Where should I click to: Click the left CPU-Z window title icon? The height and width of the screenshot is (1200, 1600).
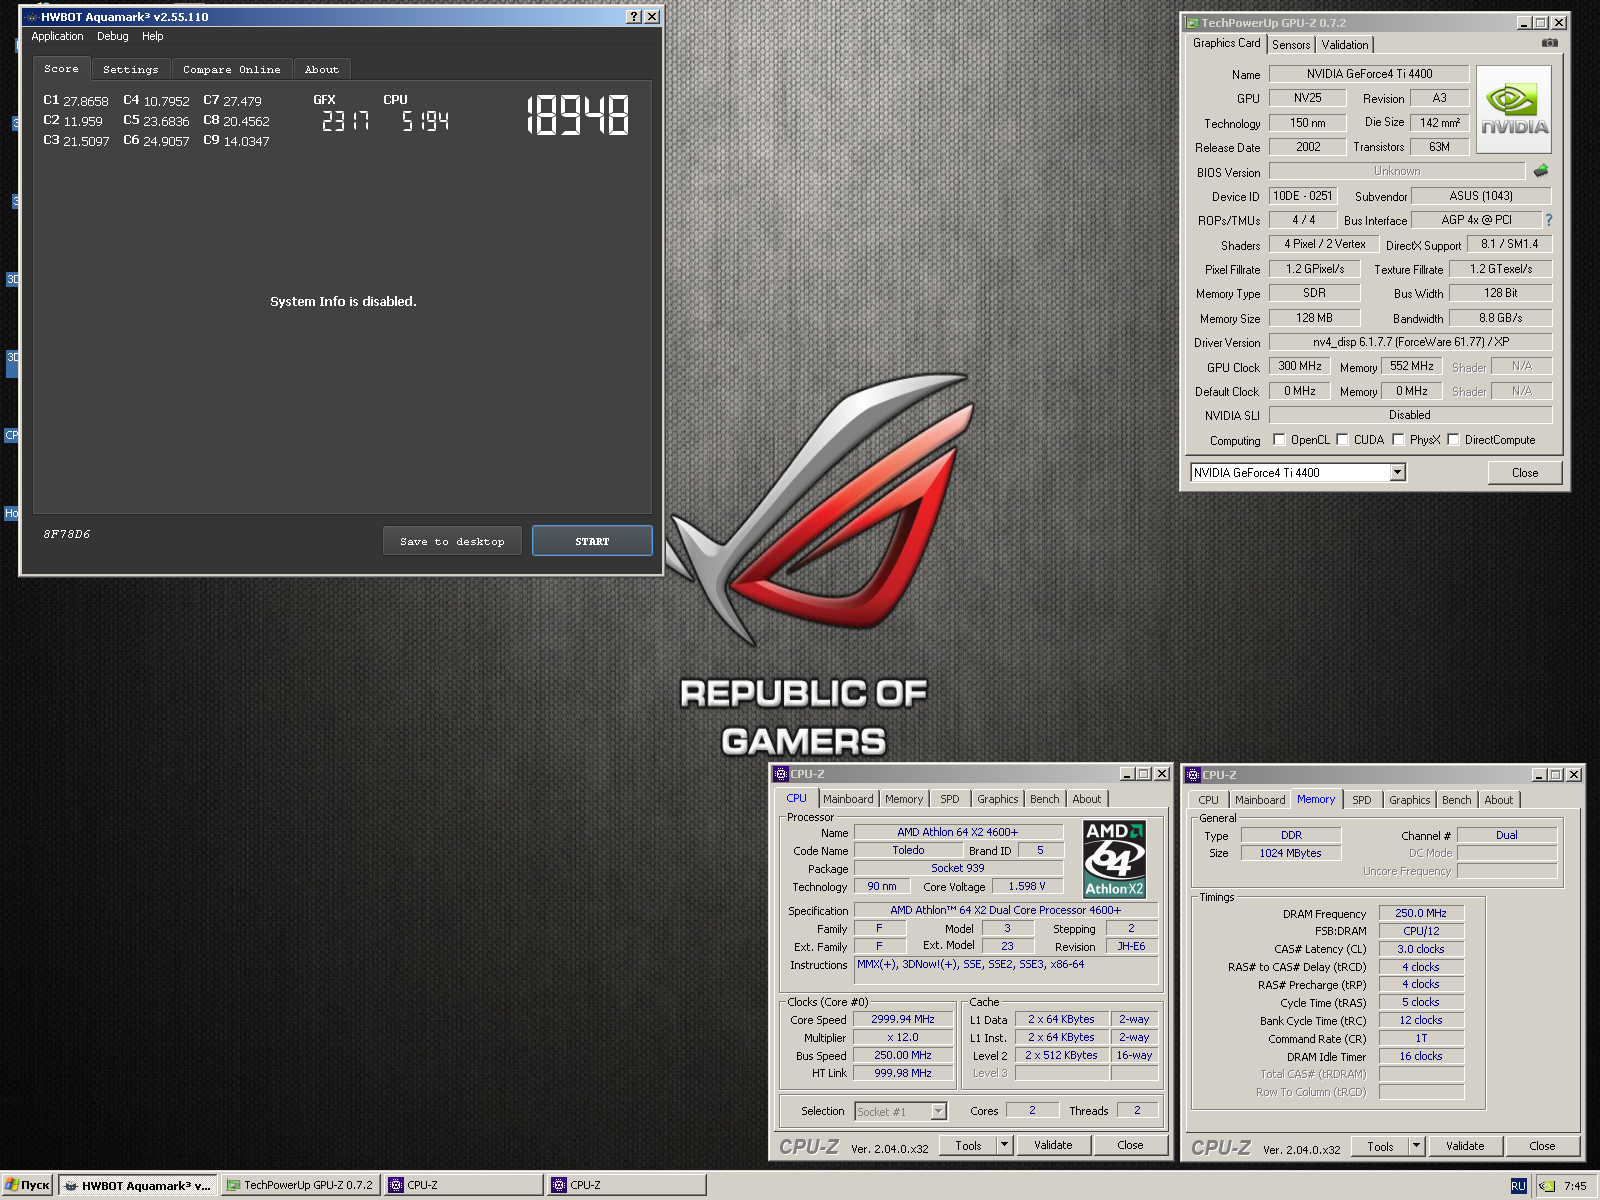(781, 774)
